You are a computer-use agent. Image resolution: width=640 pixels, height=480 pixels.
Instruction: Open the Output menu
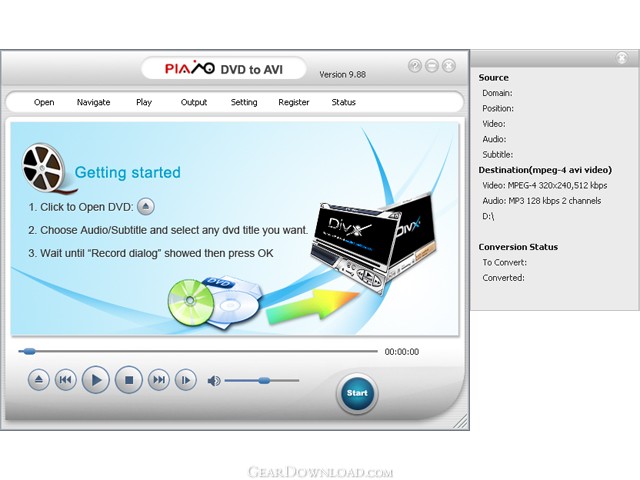[194, 102]
